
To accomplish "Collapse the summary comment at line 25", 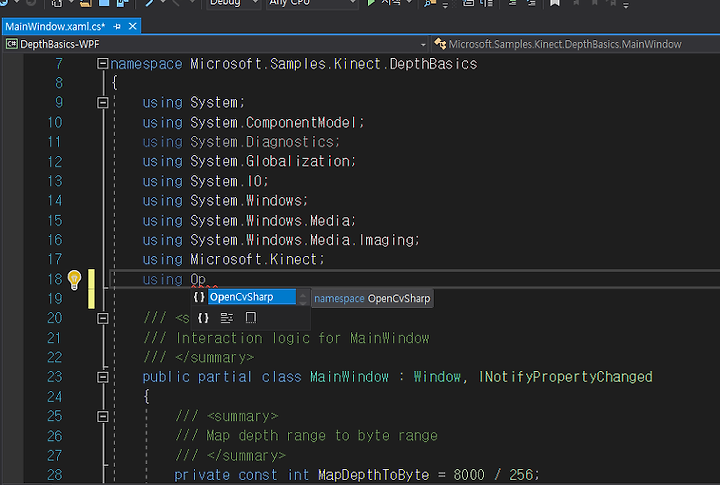I will [x=102, y=416].
